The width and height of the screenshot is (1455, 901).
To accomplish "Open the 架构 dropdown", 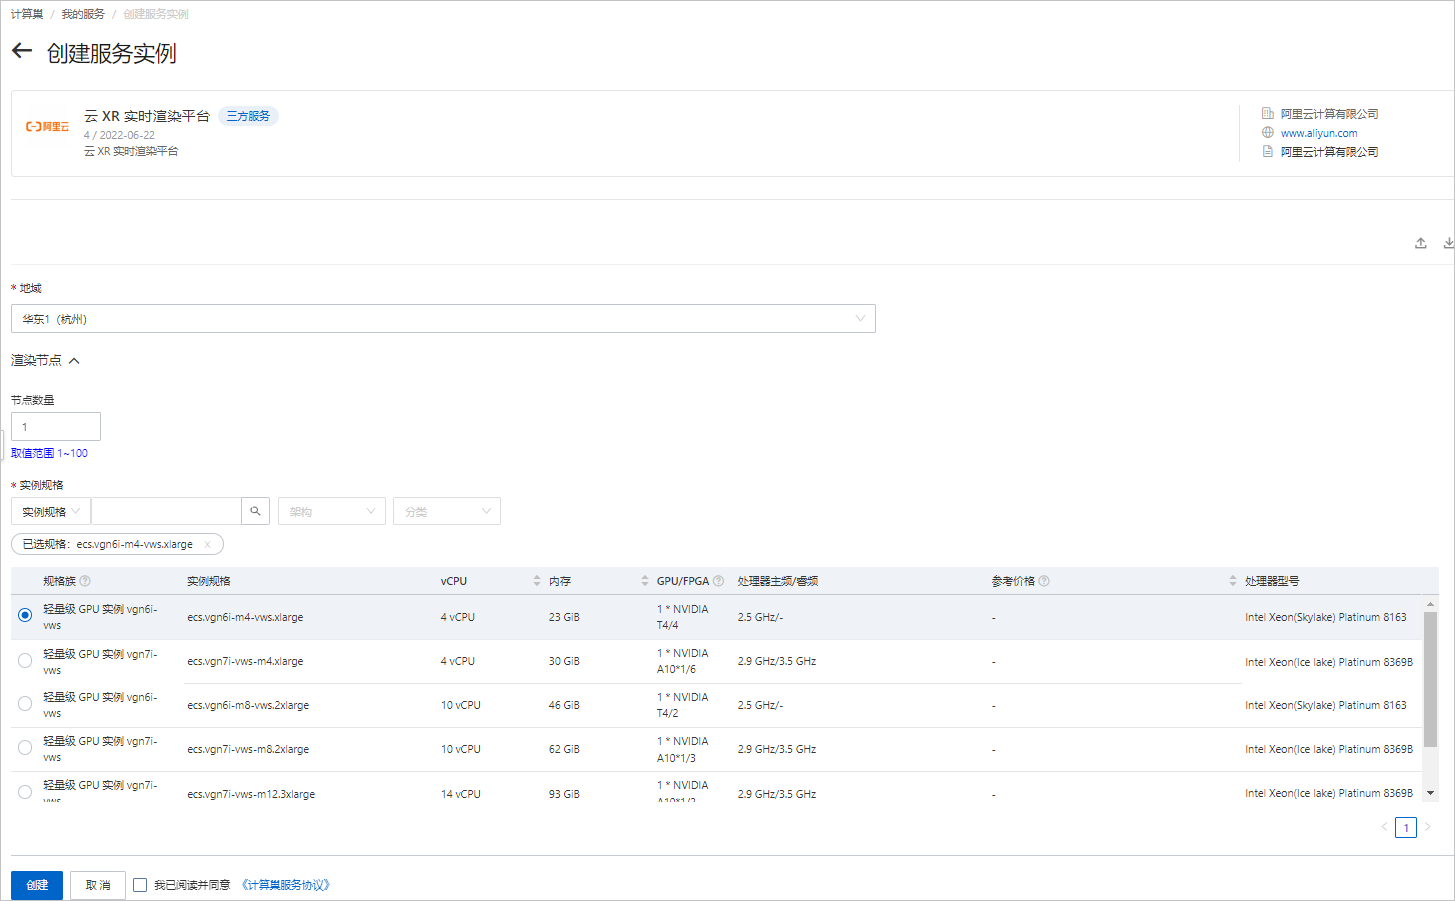I will click(x=332, y=511).
